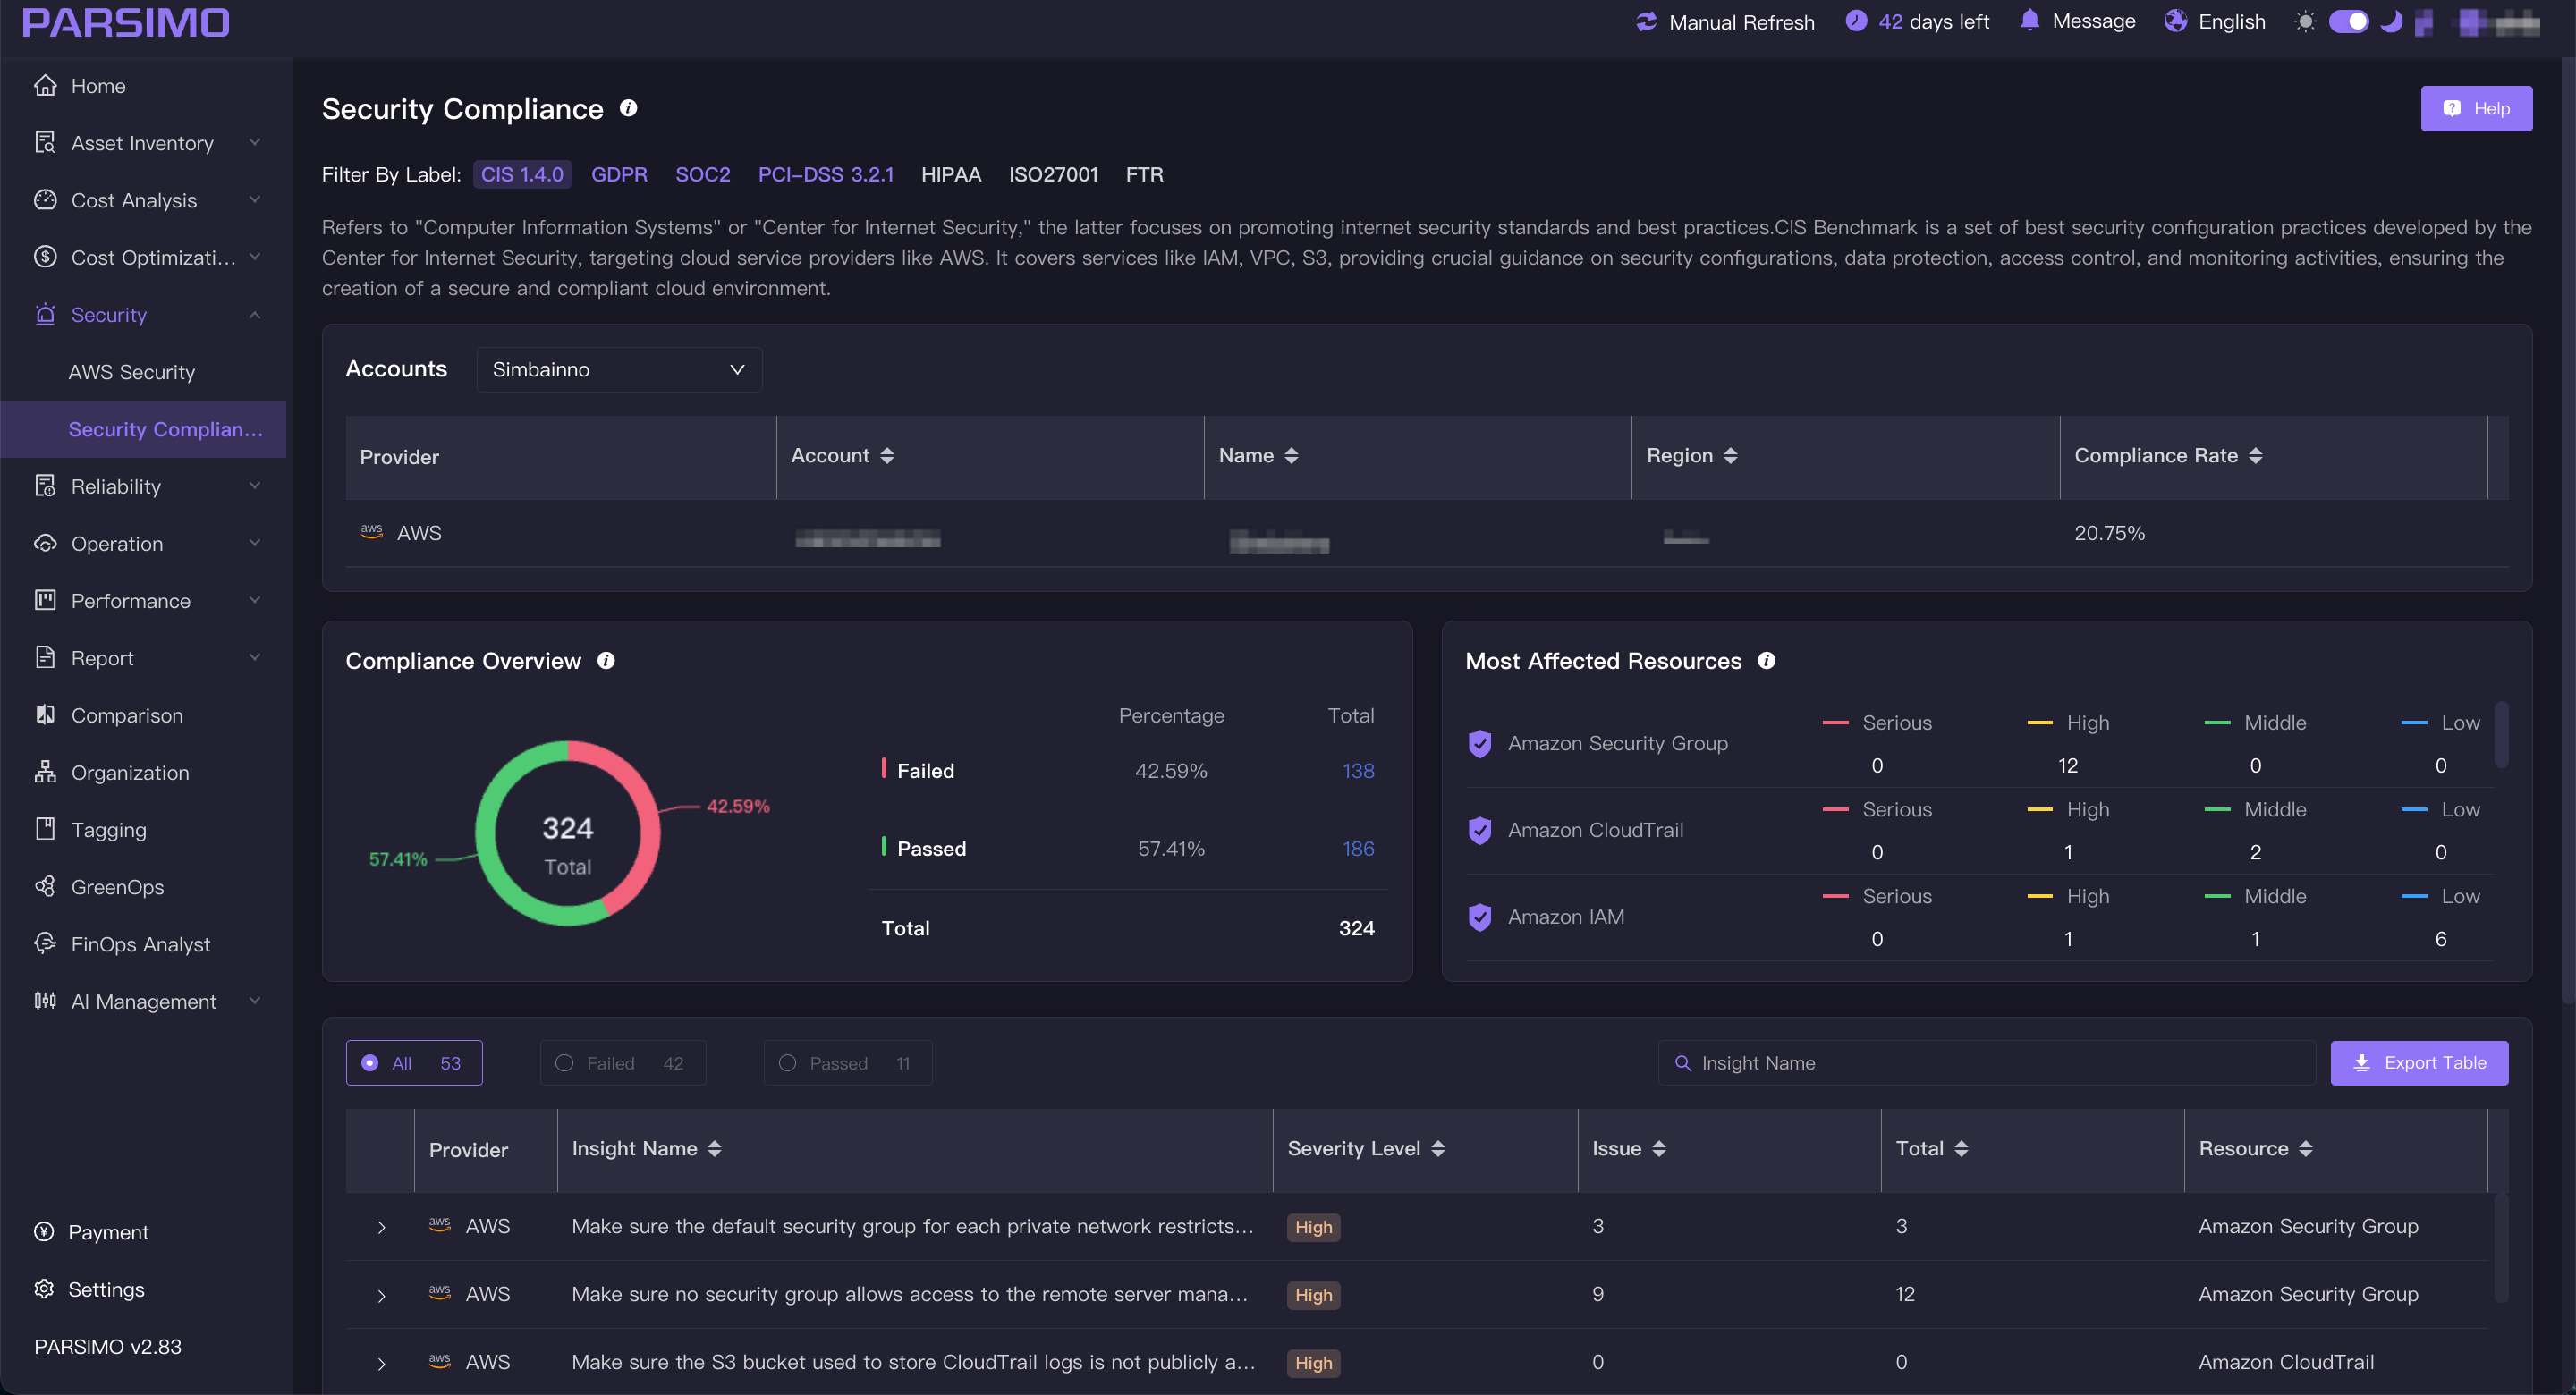2576x1395 pixels.
Task: Click the Home icon in sidebar
Action: [x=45, y=86]
